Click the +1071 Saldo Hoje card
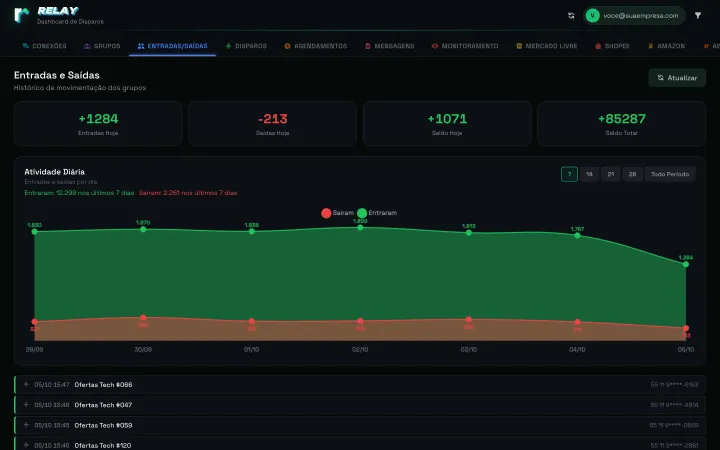Viewport: 720px width, 450px height. pos(447,124)
